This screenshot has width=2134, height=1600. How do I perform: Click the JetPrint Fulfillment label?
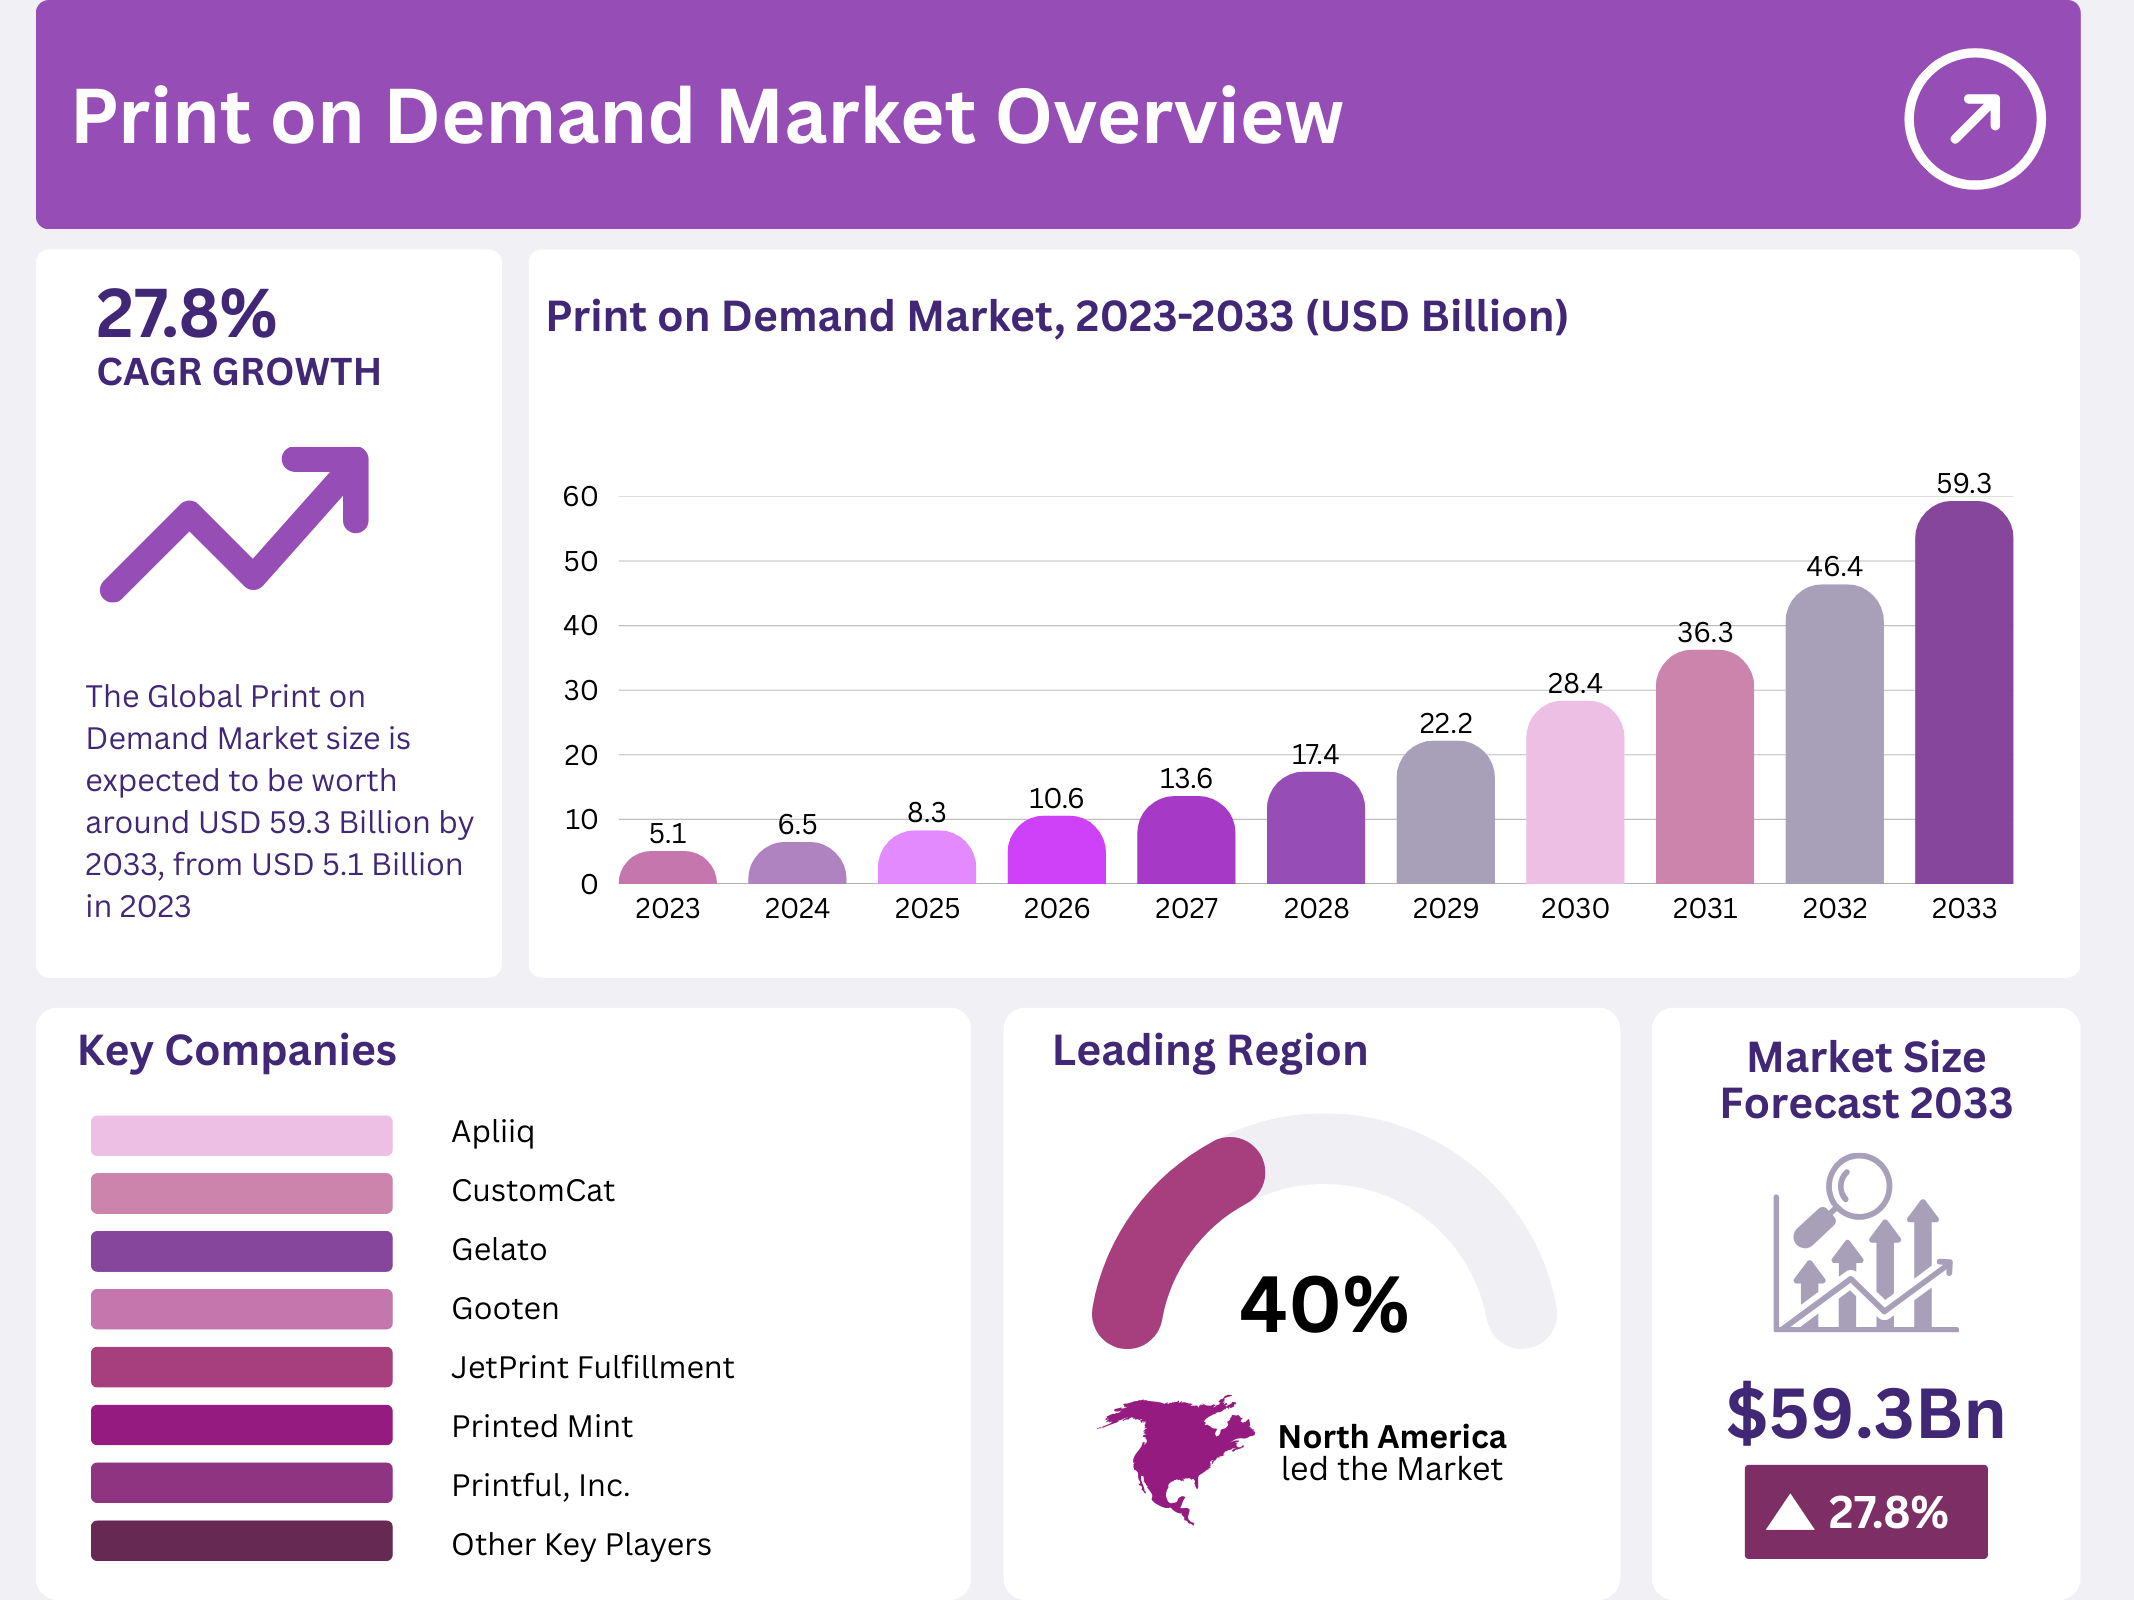point(592,1367)
